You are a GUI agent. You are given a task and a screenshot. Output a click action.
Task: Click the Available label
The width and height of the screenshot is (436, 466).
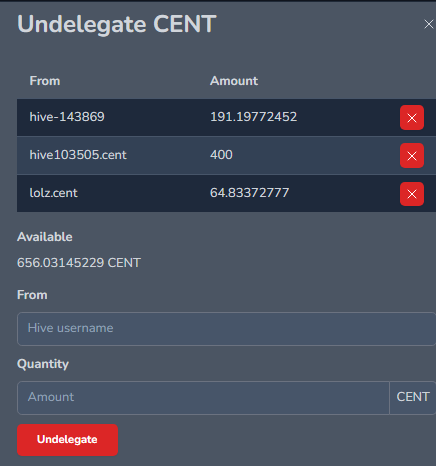[x=45, y=237]
